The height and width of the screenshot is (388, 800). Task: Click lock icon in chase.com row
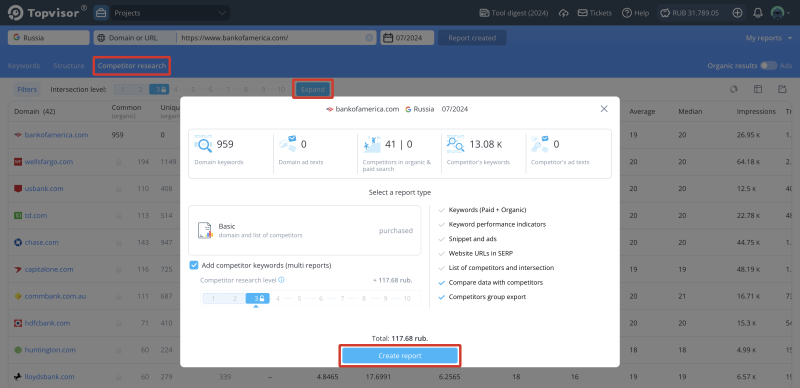click(x=118, y=242)
